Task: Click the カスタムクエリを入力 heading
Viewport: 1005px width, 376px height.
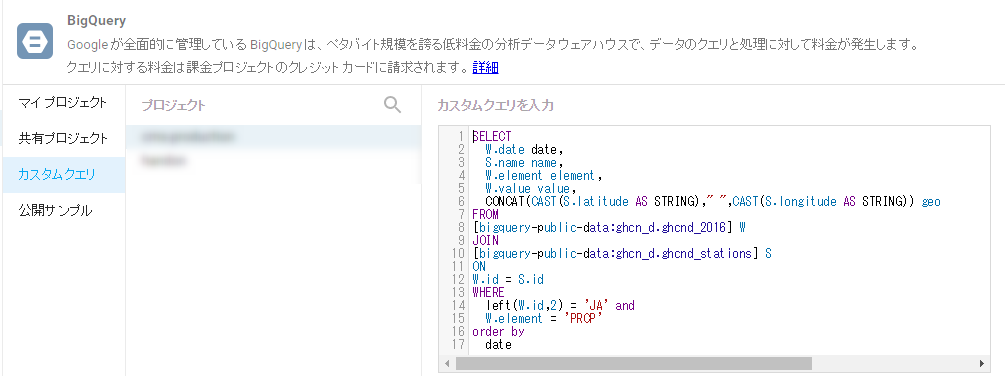Action: tap(495, 106)
